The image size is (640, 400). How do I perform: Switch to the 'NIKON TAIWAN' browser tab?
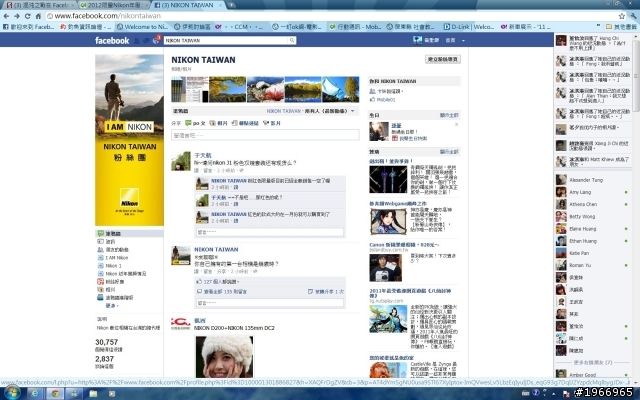pos(189,5)
